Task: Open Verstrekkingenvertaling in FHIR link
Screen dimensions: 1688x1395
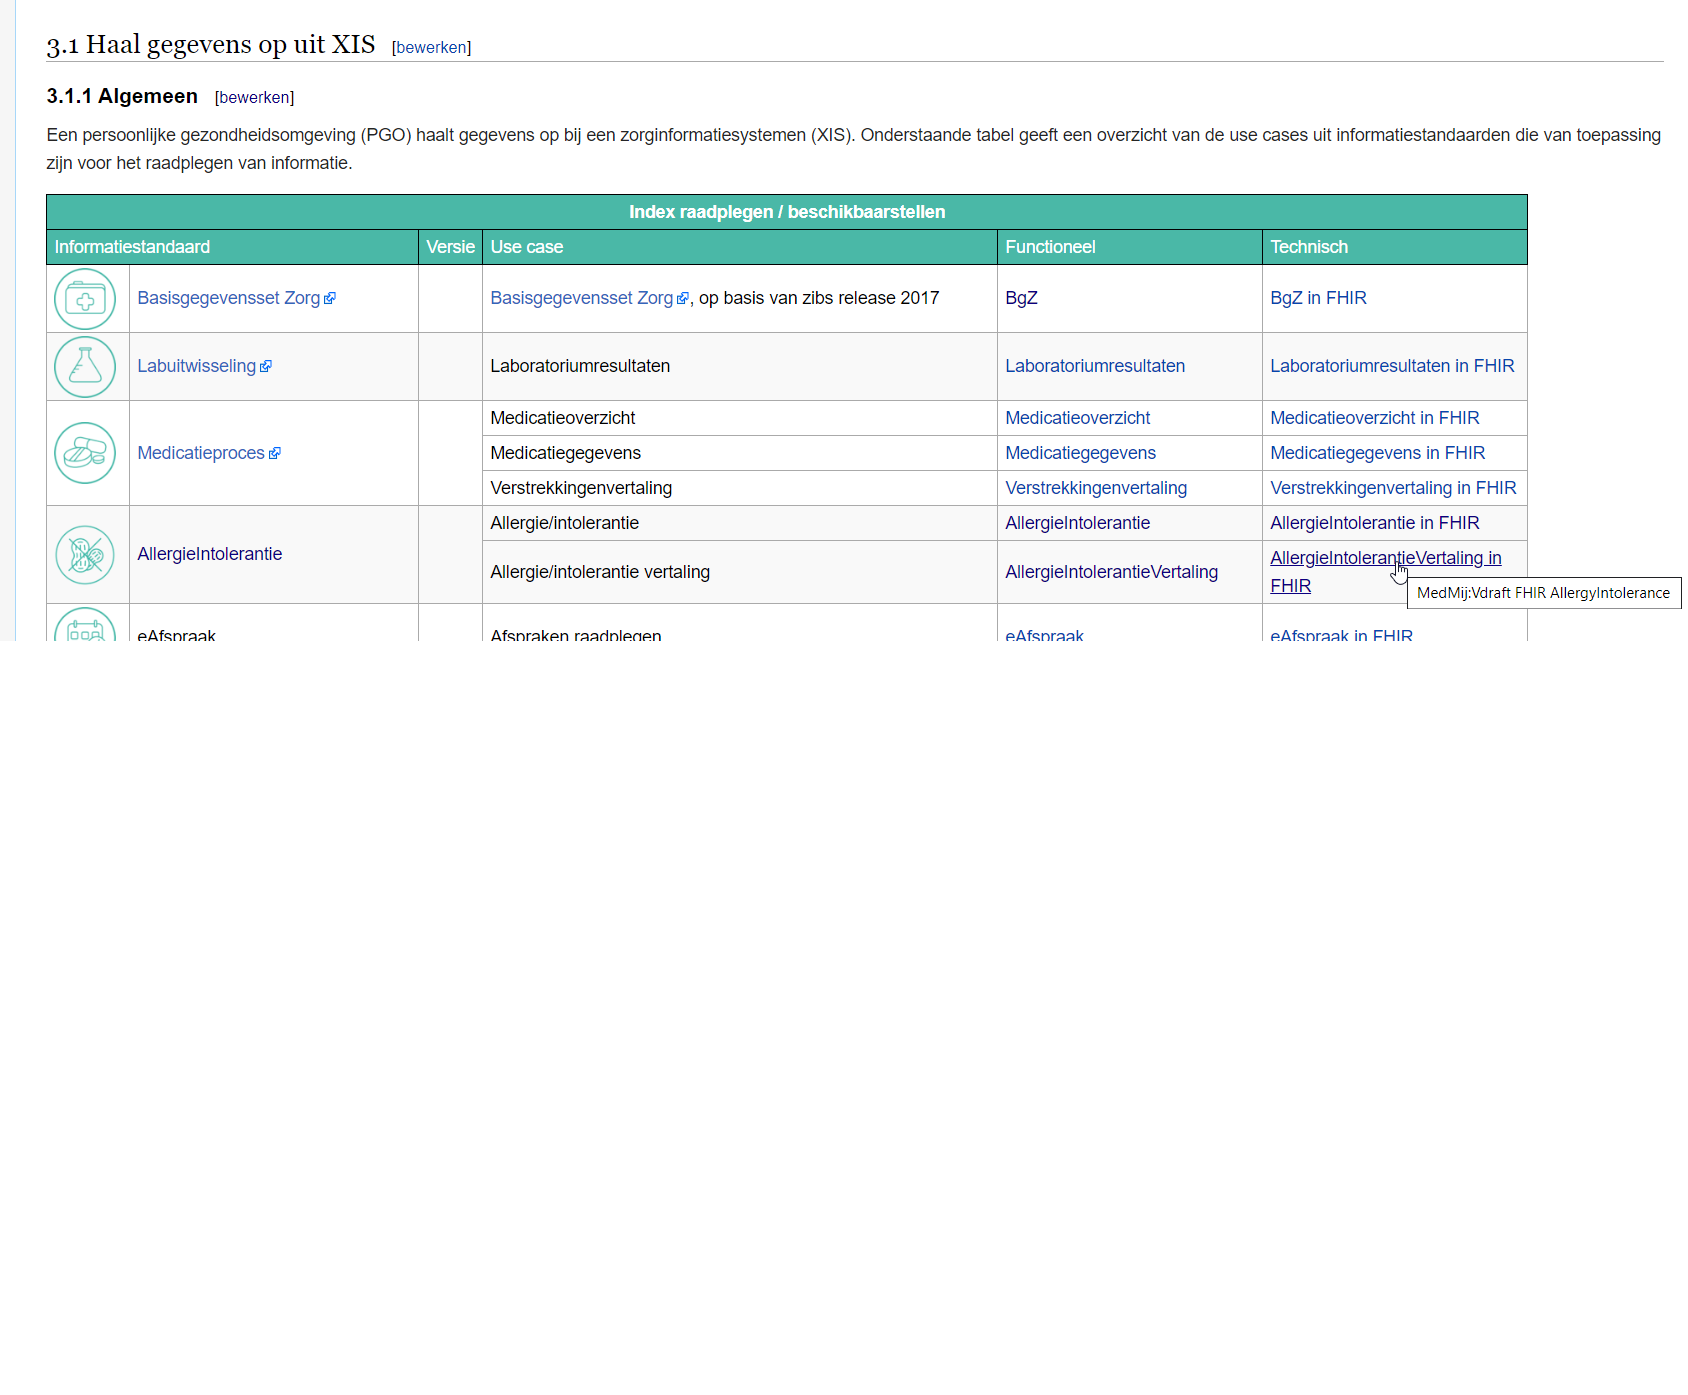Action: coord(1393,488)
